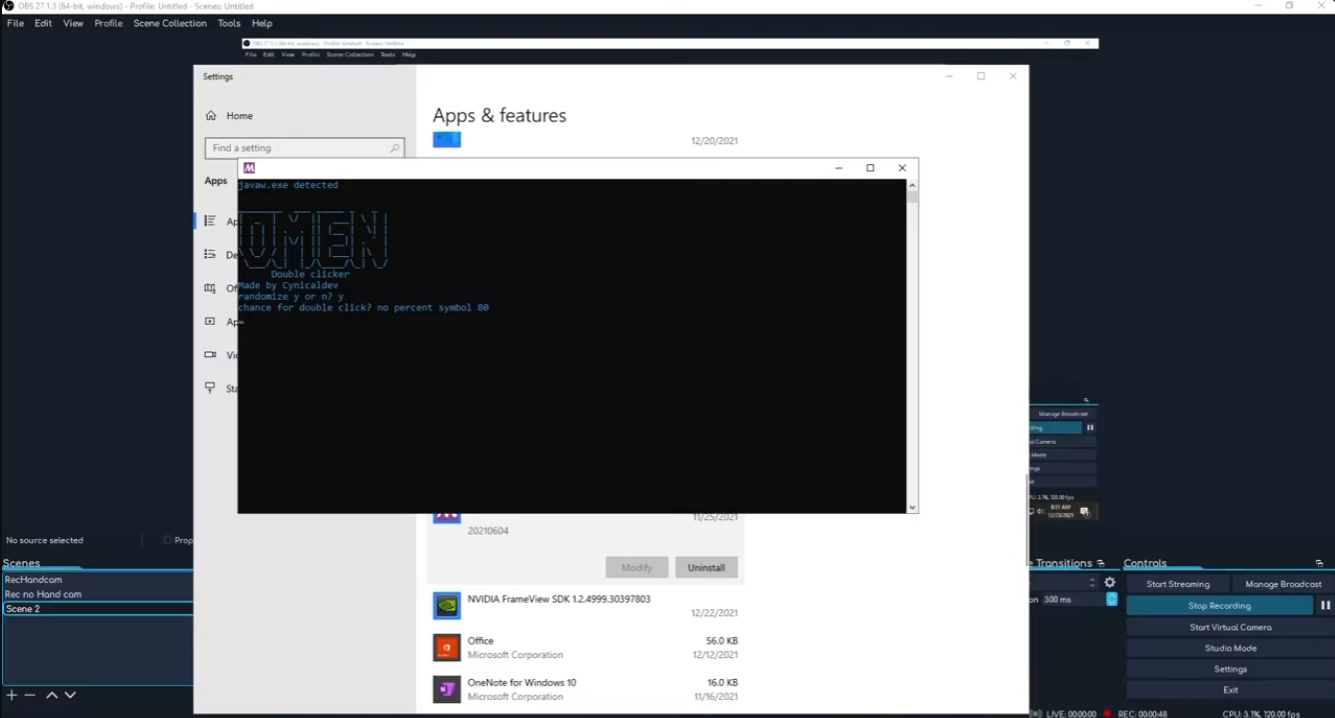Click the CPU usage readout in status bar
The width and height of the screenshot is (1335, 718).
1260,714
